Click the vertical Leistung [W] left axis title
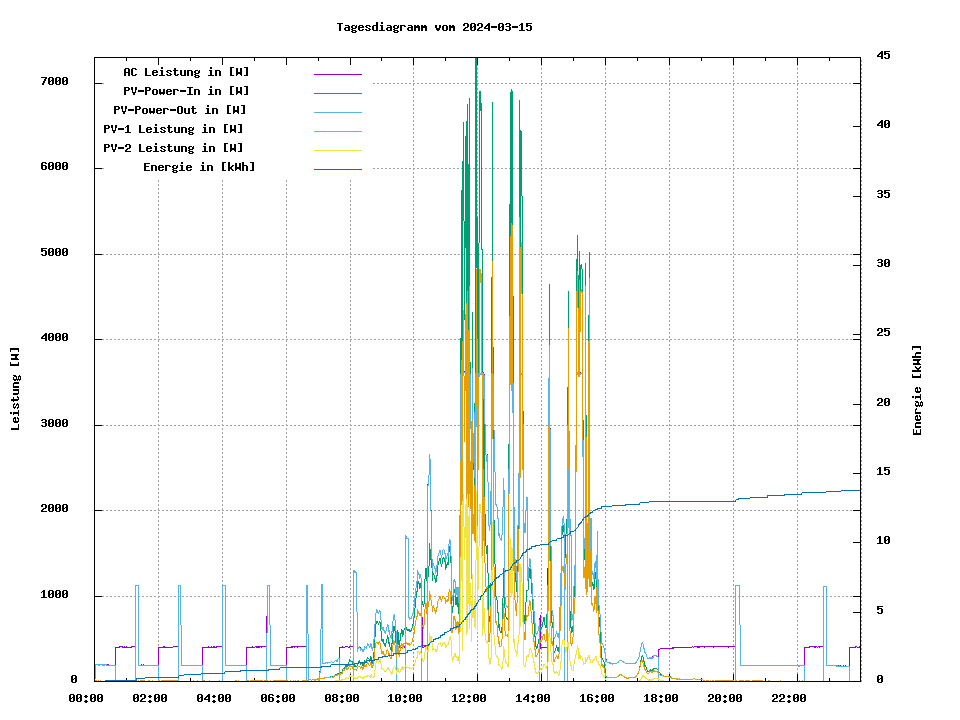Image resolution: width=960 pixels, height=720 pixels. click(15, 388)
